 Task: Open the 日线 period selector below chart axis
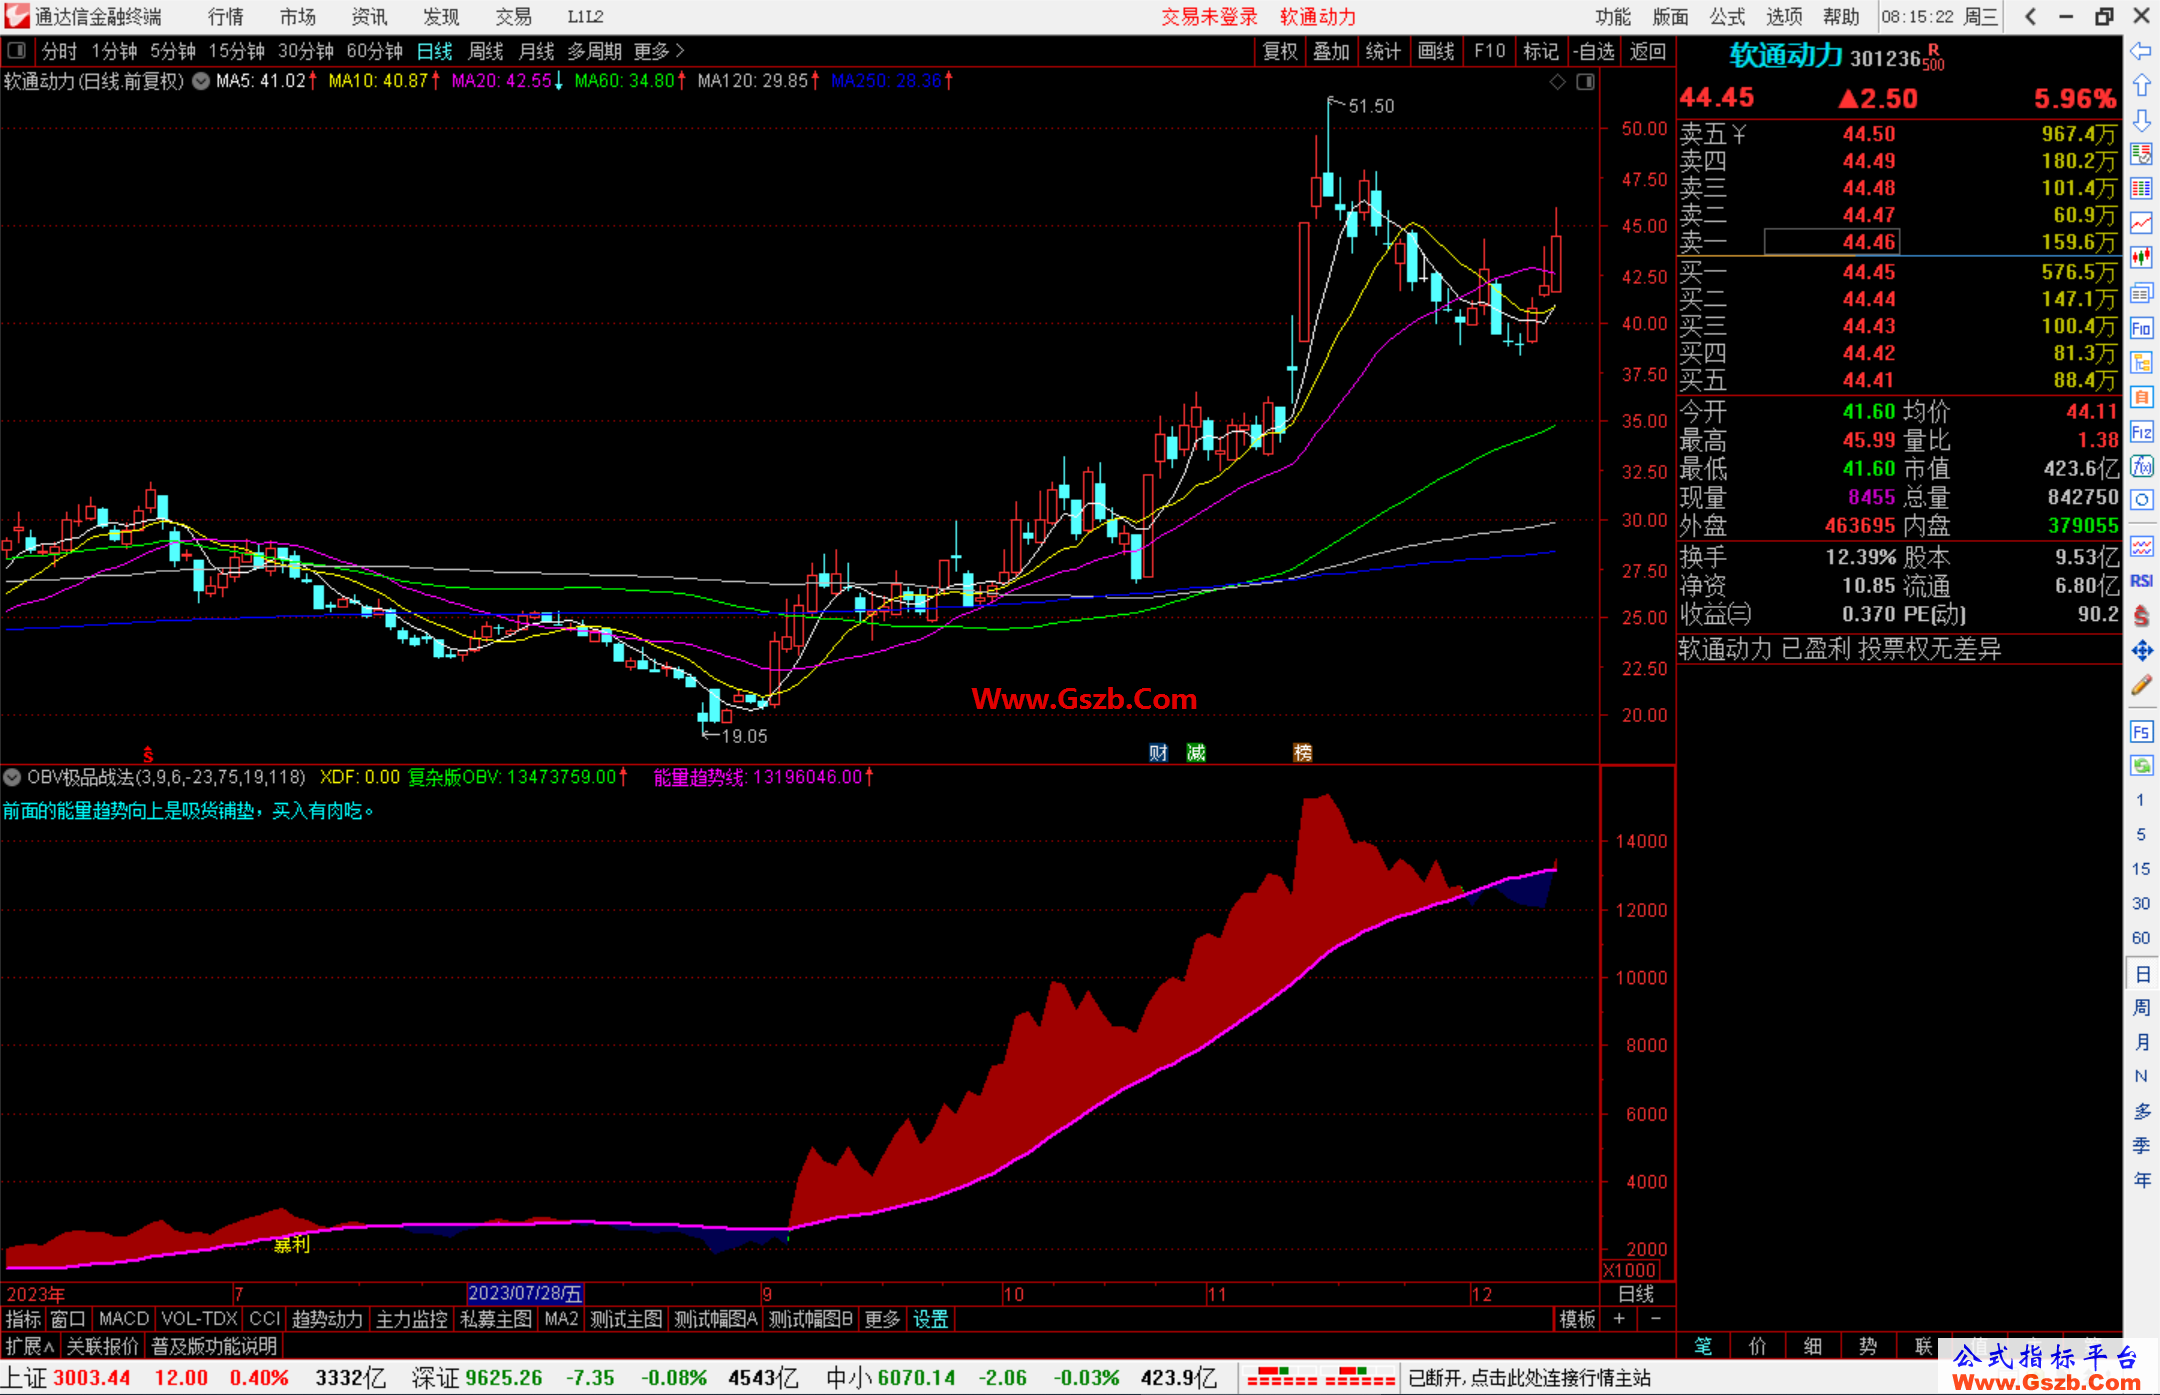1636,1294
